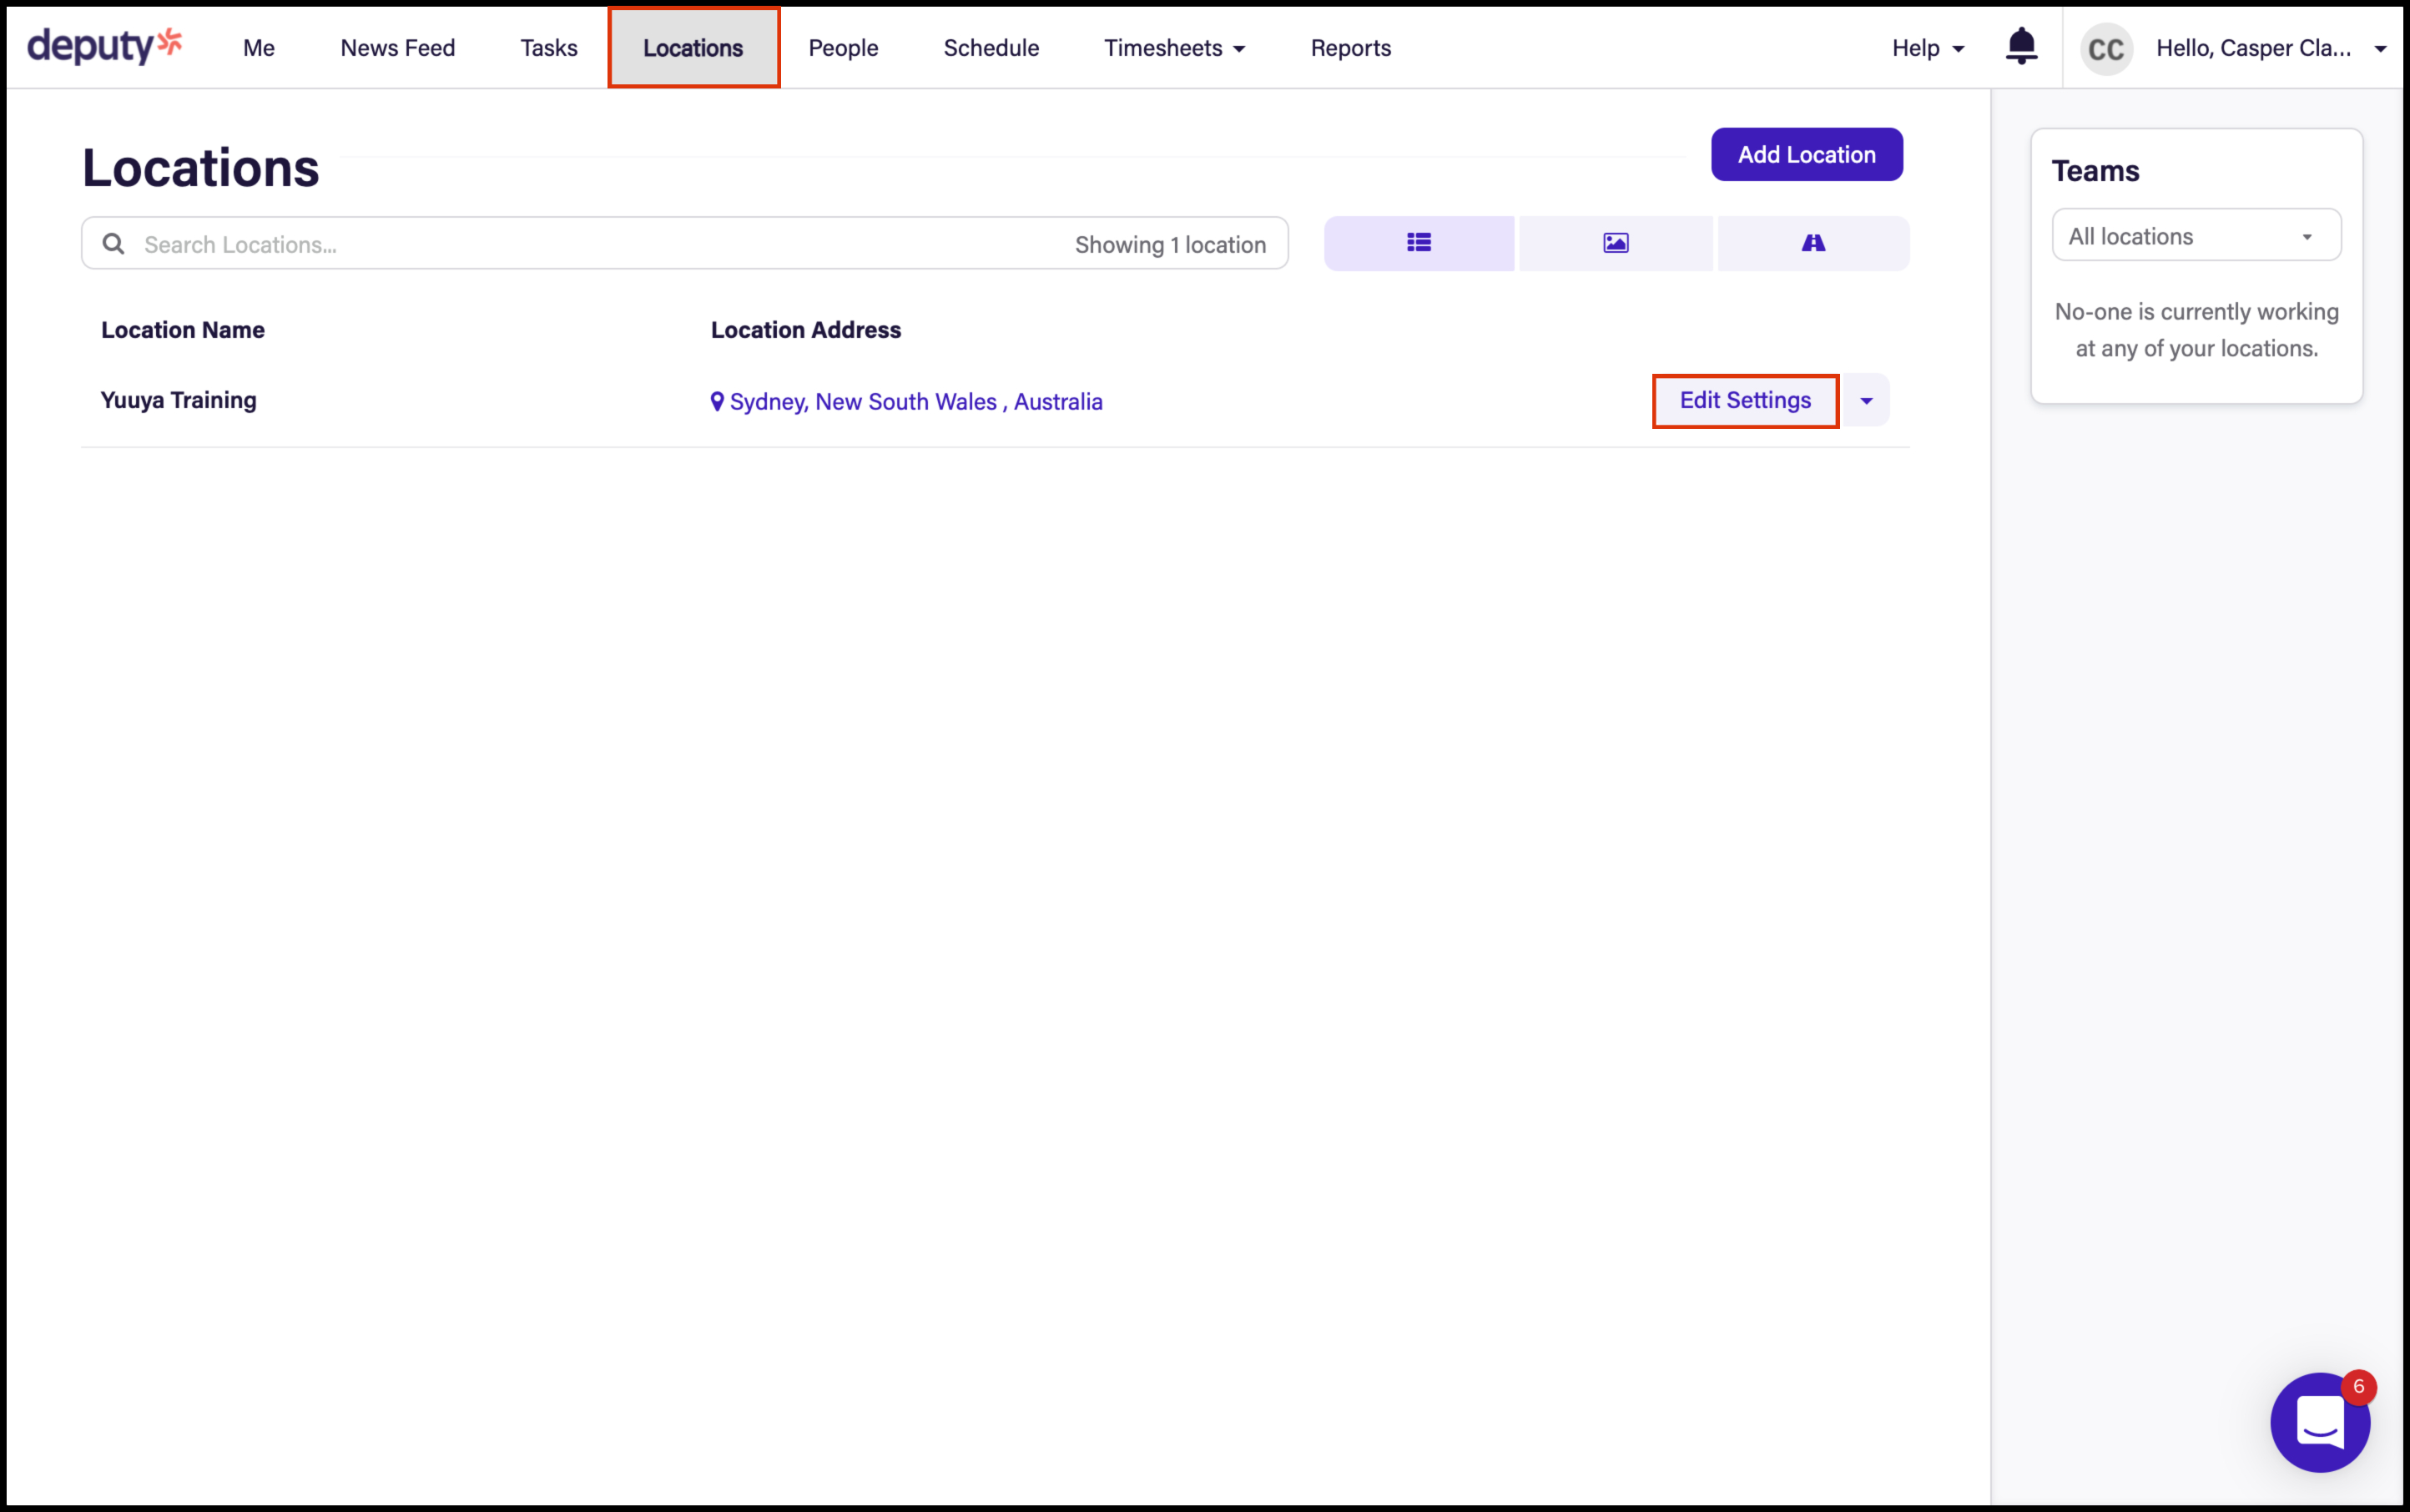Open the Reports tab

(1350, 48)
